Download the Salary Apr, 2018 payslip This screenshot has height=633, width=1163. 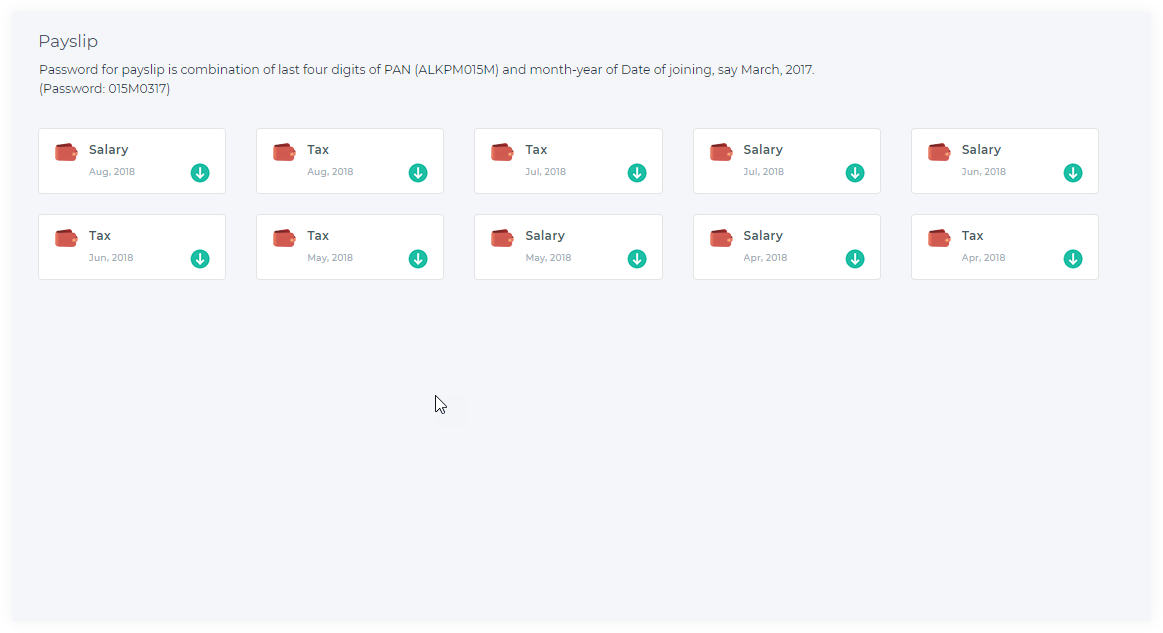[x=854, y=259]
